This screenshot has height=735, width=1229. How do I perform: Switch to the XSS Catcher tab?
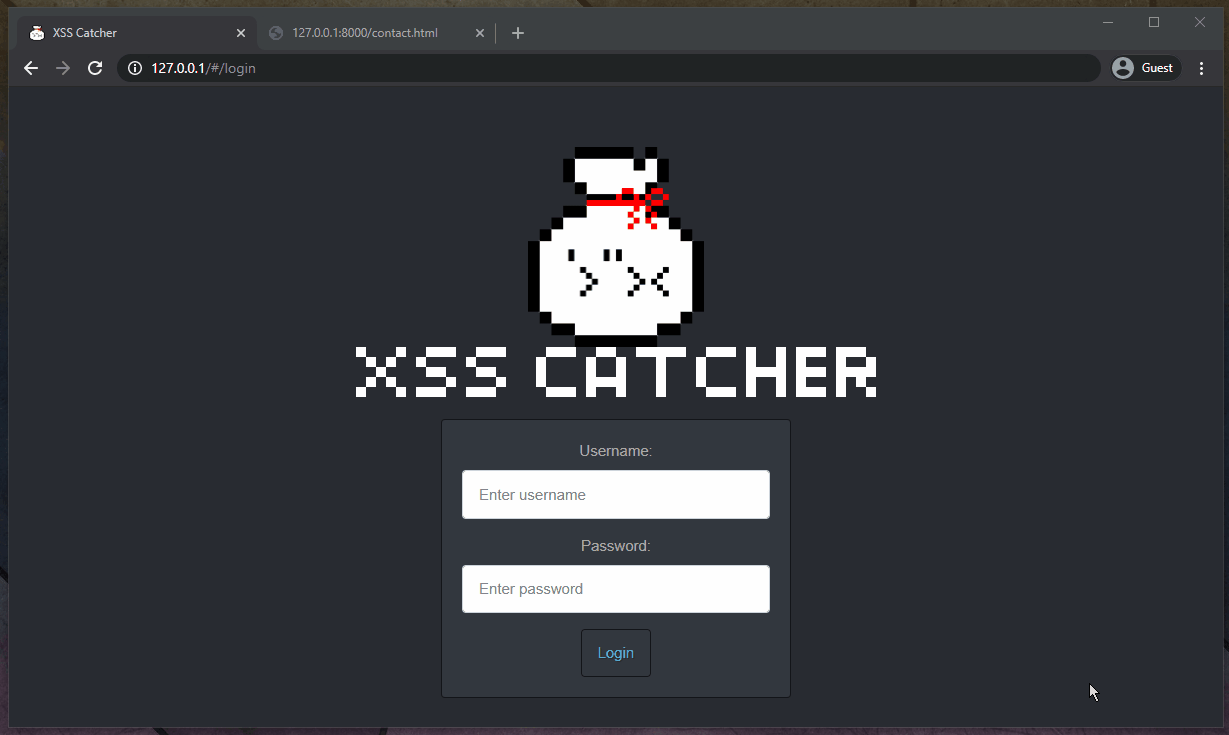(x=137, y=33)
